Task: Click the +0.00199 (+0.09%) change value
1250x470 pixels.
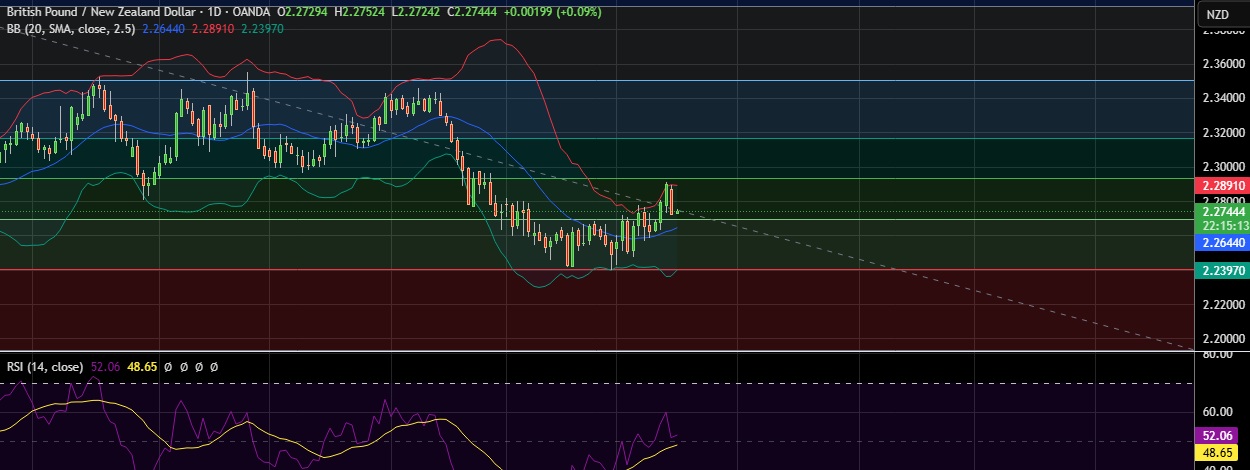Action: (x=553, y=12)
